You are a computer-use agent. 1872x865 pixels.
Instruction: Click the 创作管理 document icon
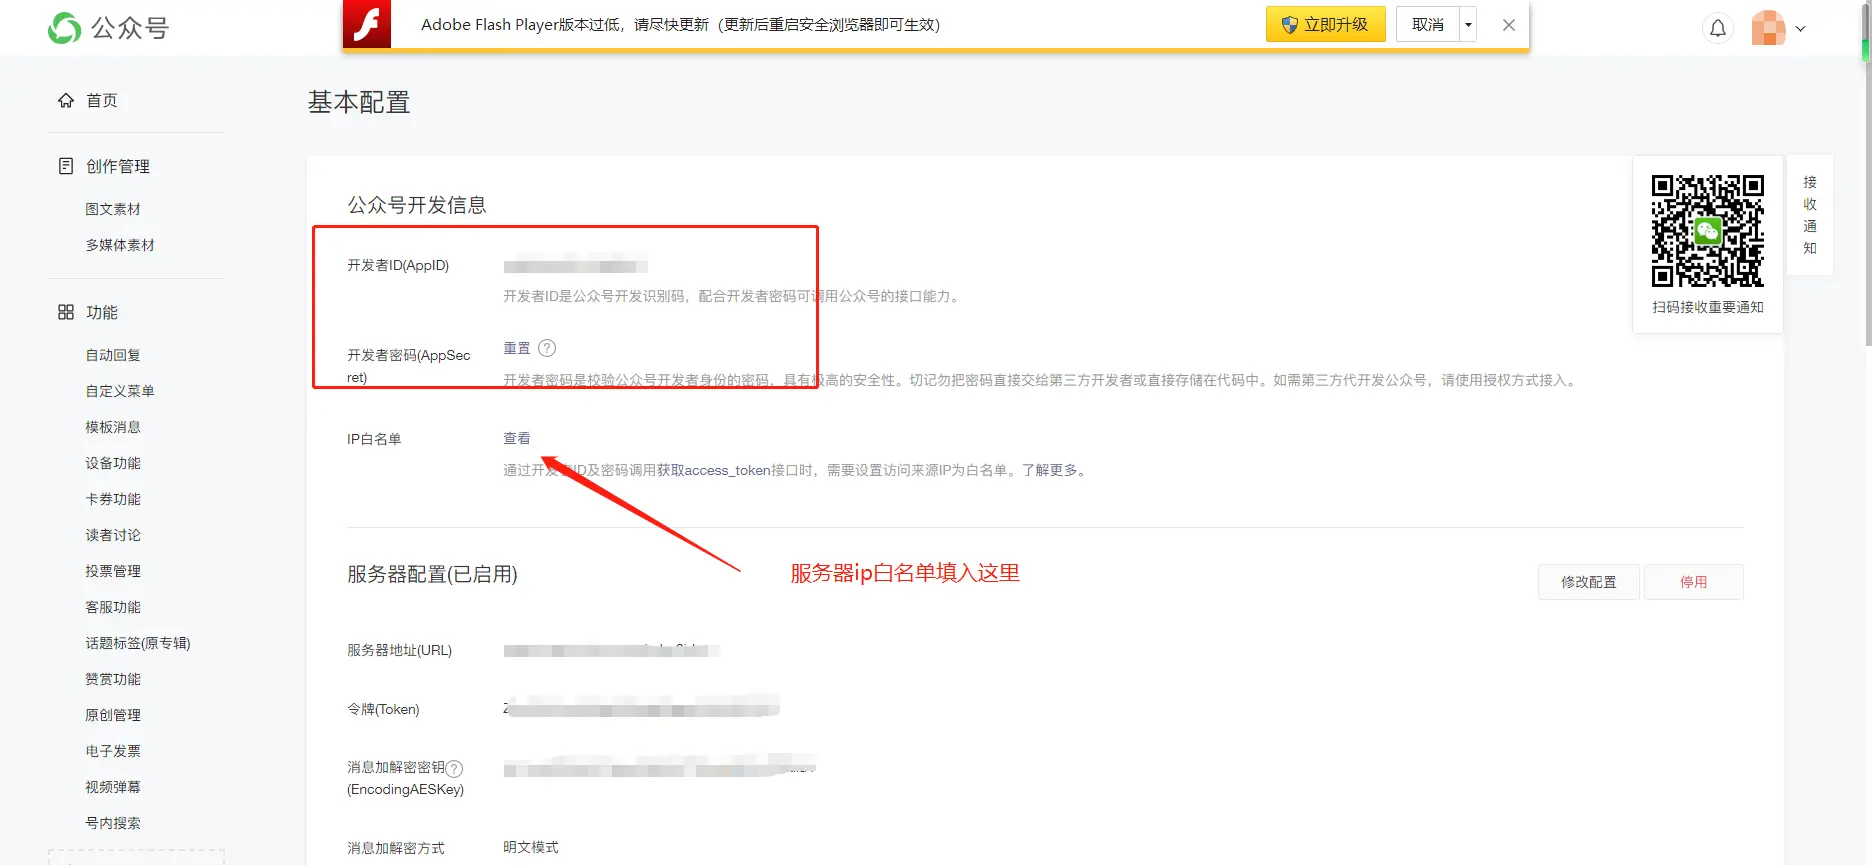click(x=66, y=166)
